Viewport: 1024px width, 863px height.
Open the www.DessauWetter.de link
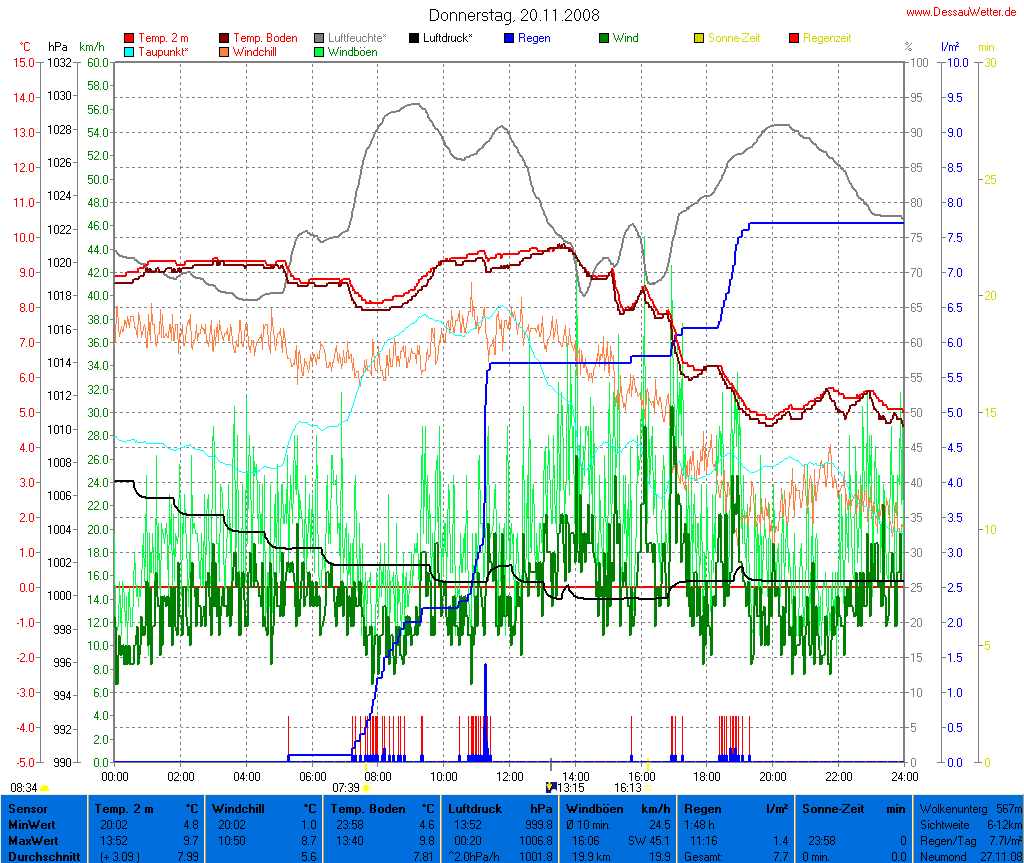961,12
